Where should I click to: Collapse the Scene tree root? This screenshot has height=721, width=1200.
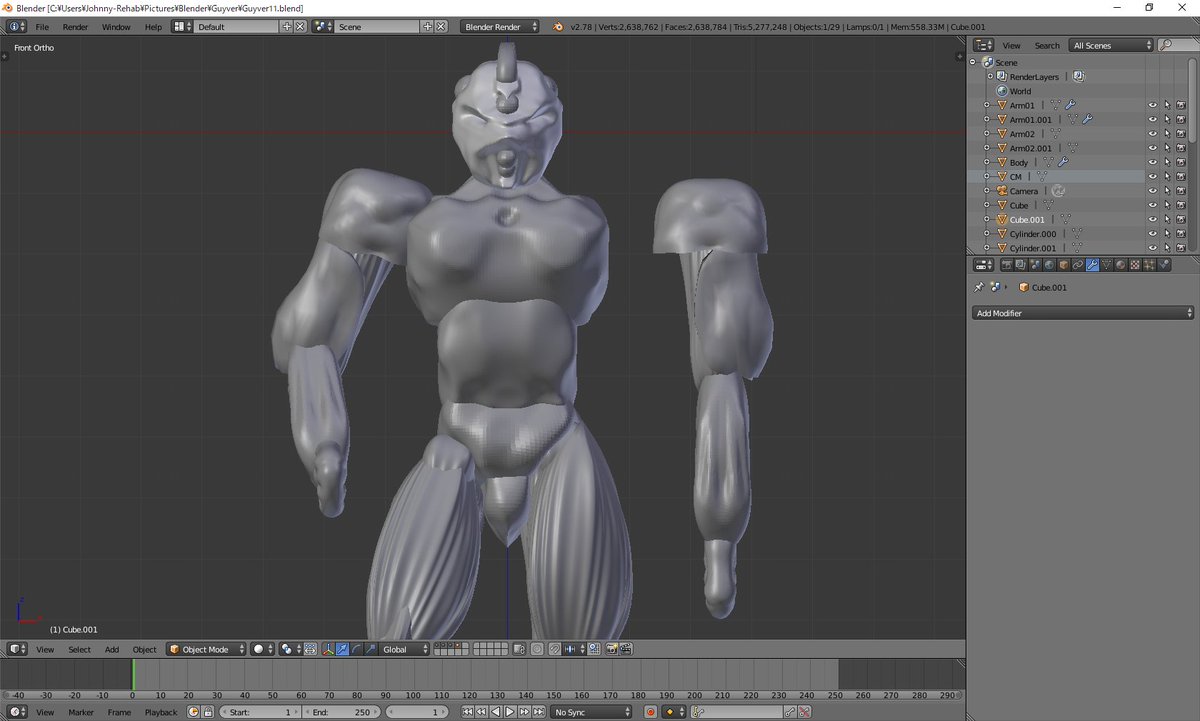(x=974, y=62)
